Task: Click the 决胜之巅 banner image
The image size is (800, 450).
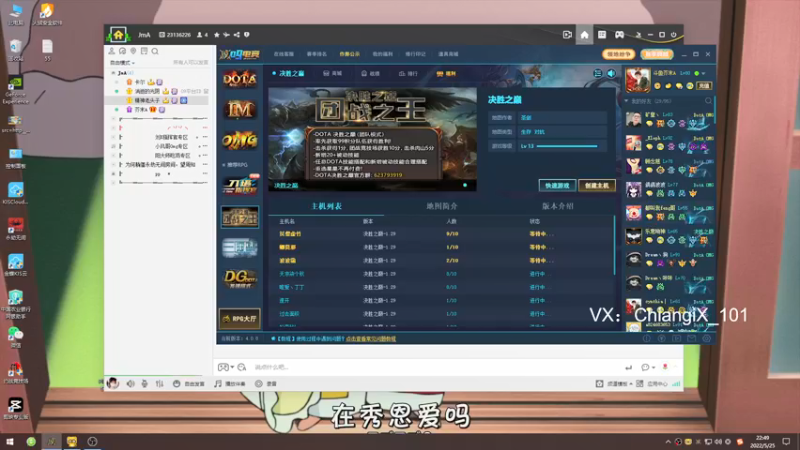Action: [372, 139]
